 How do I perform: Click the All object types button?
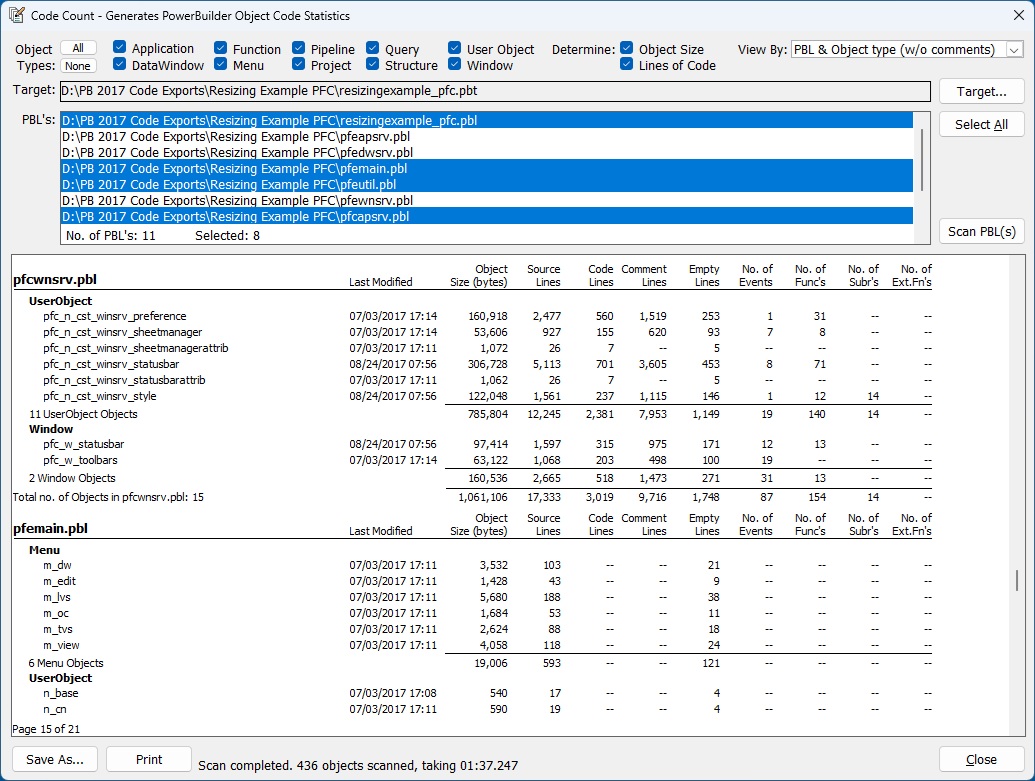[78, 46]
